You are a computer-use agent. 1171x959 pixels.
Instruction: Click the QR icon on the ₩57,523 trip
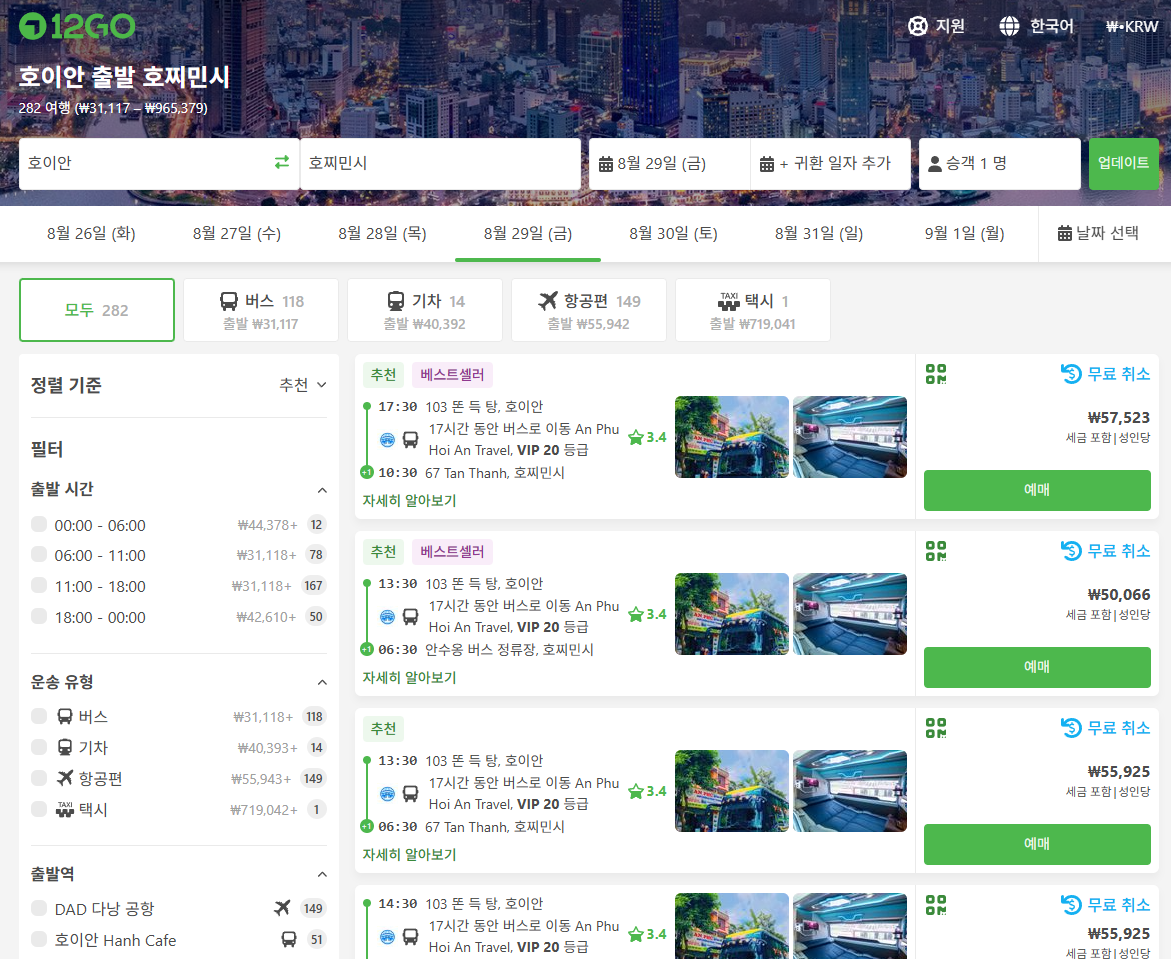pos(935,373)
